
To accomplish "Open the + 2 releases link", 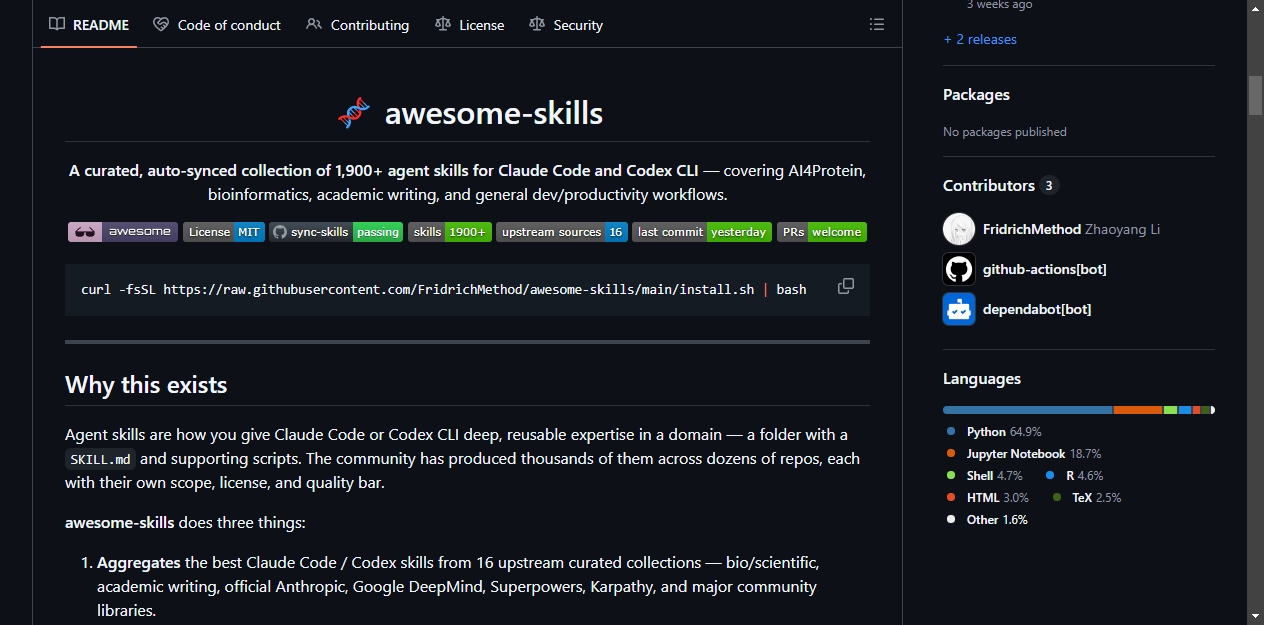I will 980,39.
